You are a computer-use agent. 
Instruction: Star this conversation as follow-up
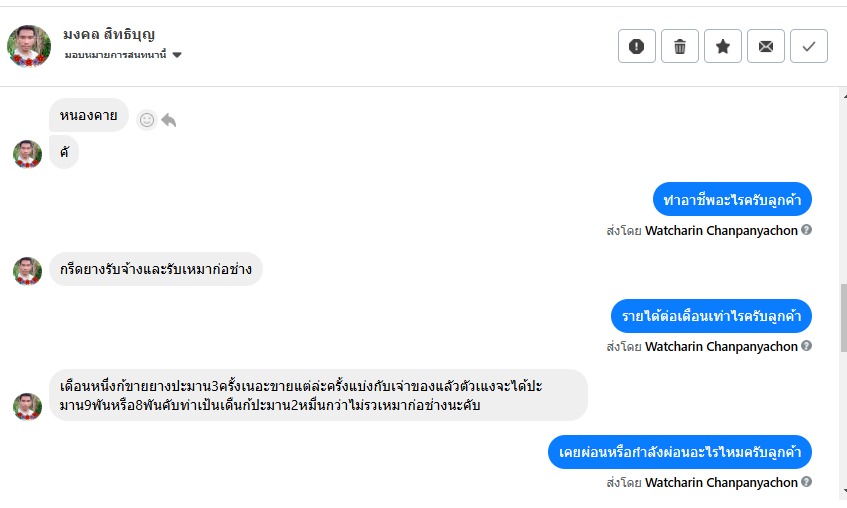[723, 46]
